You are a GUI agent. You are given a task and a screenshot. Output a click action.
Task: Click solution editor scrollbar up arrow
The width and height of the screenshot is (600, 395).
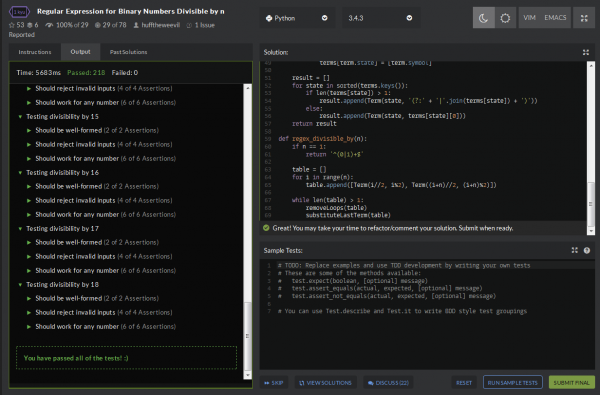tap(591, 65)
